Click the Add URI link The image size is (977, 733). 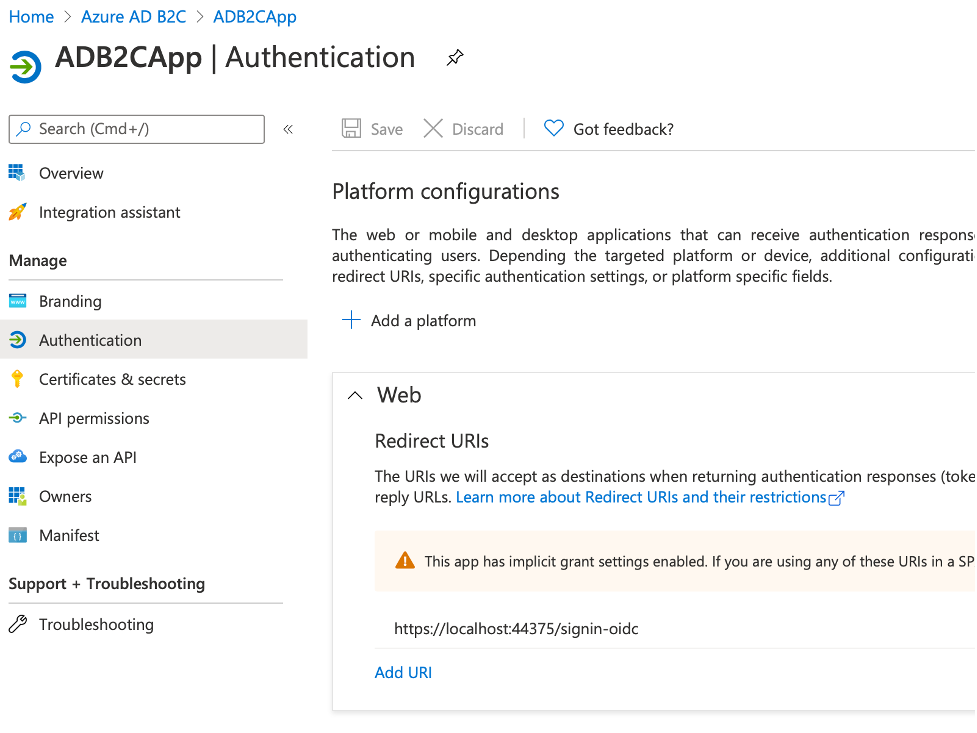[403, 672]
